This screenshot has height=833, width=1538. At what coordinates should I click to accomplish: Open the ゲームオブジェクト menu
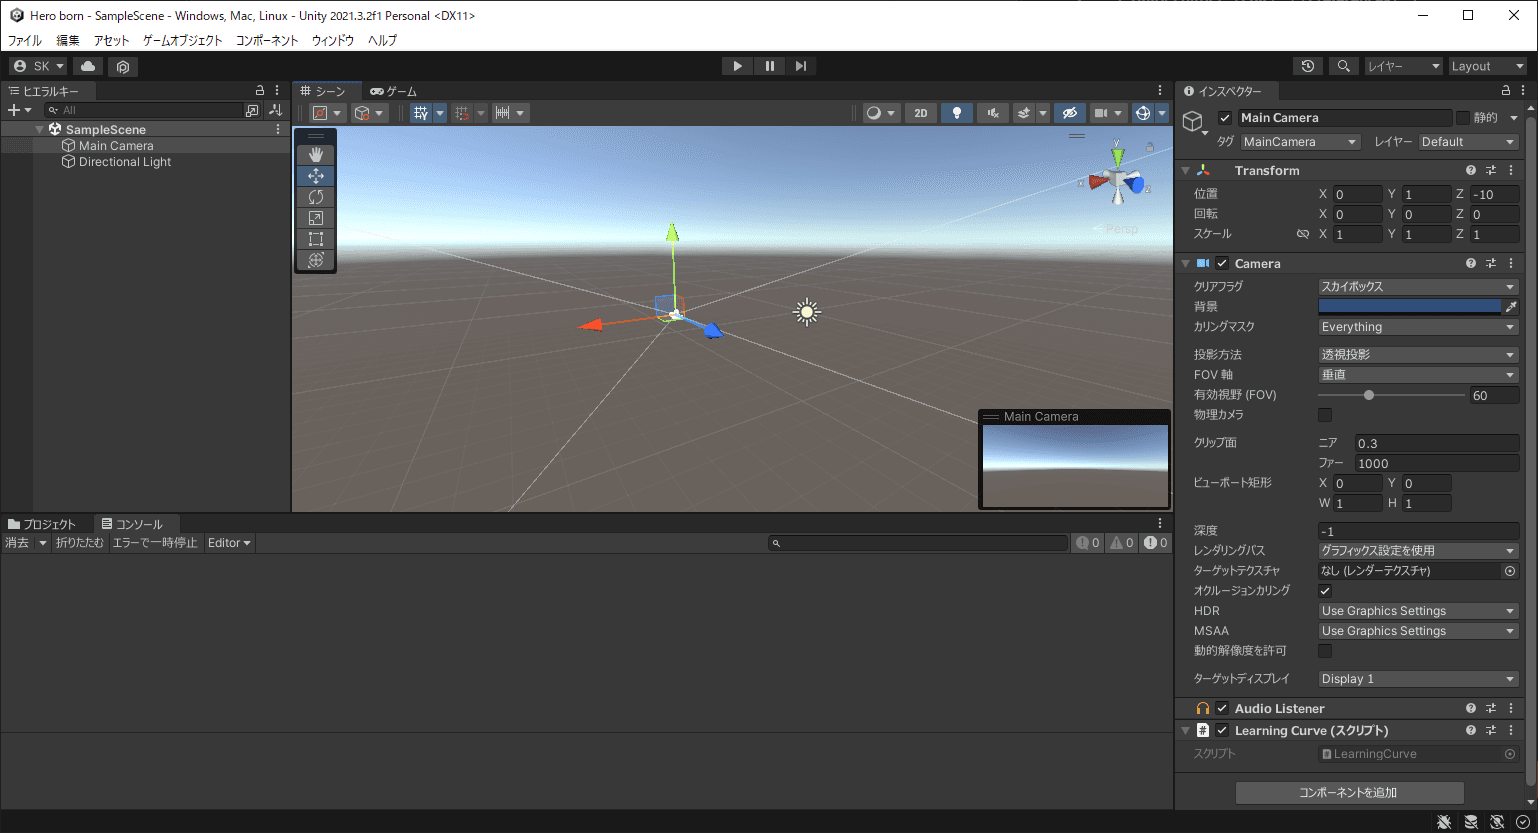pyautogui.click(x=183, y=41)
